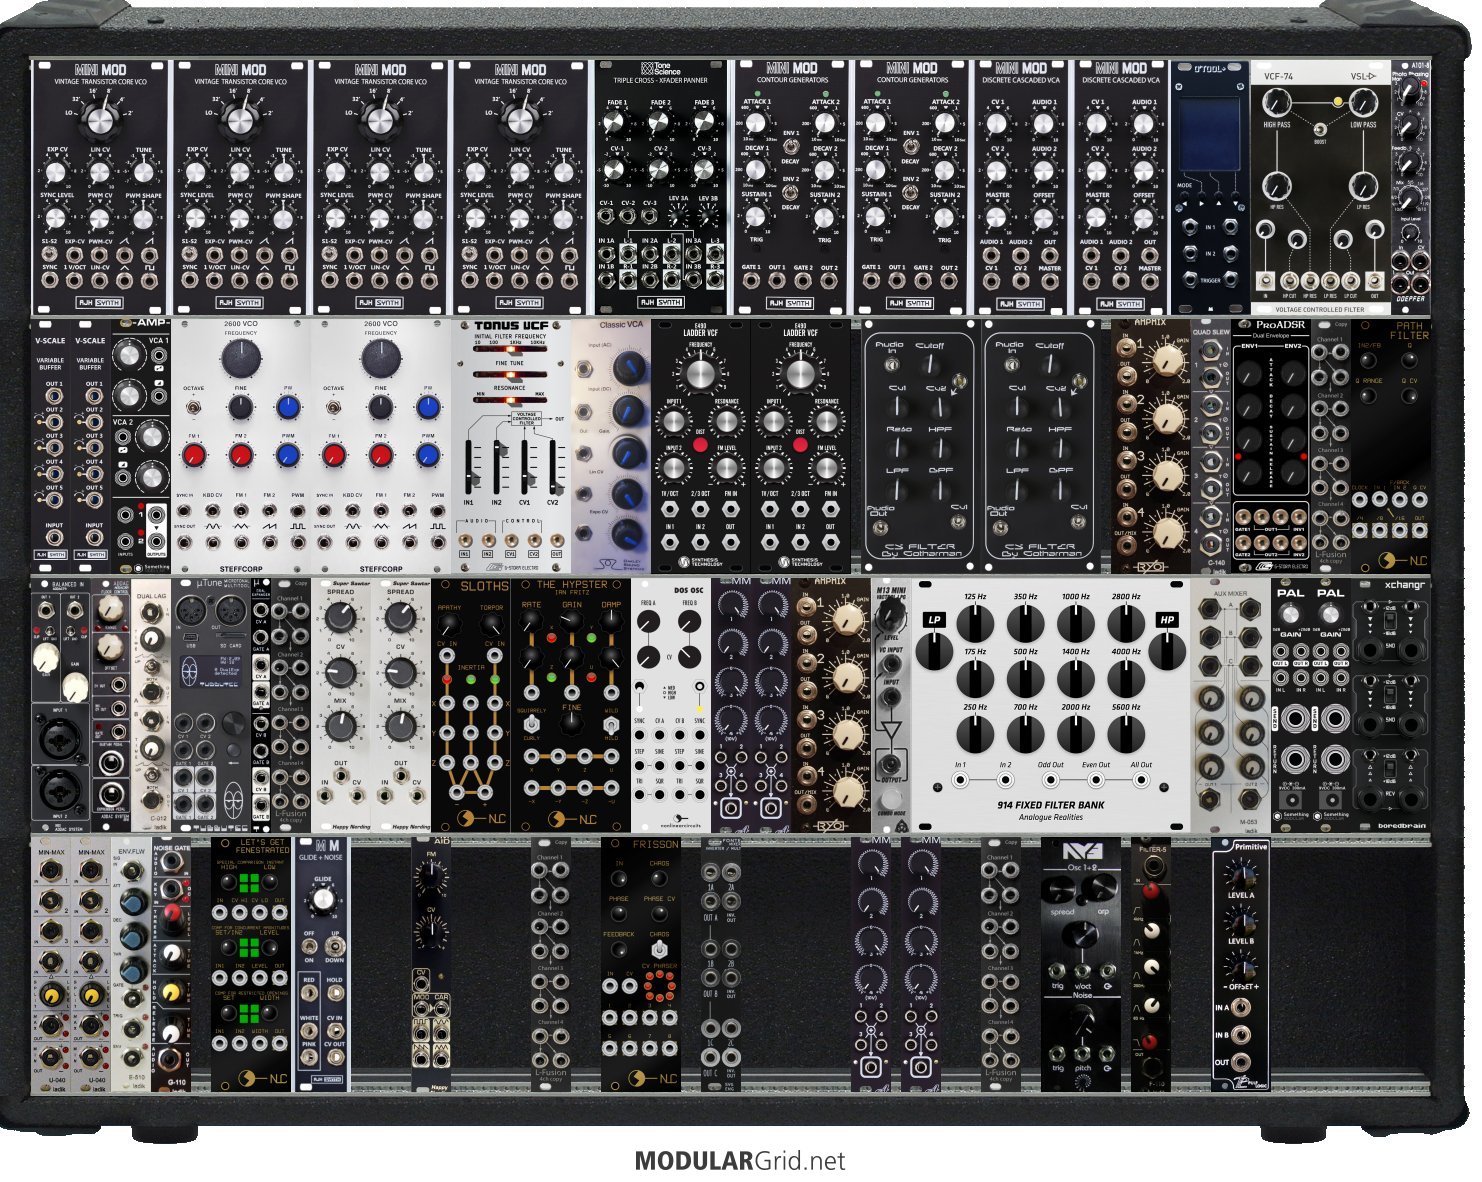1482x1182 pixels.
Task: Click the blue display screen on the O'Tool module
Action: [x=1208, y=133]
